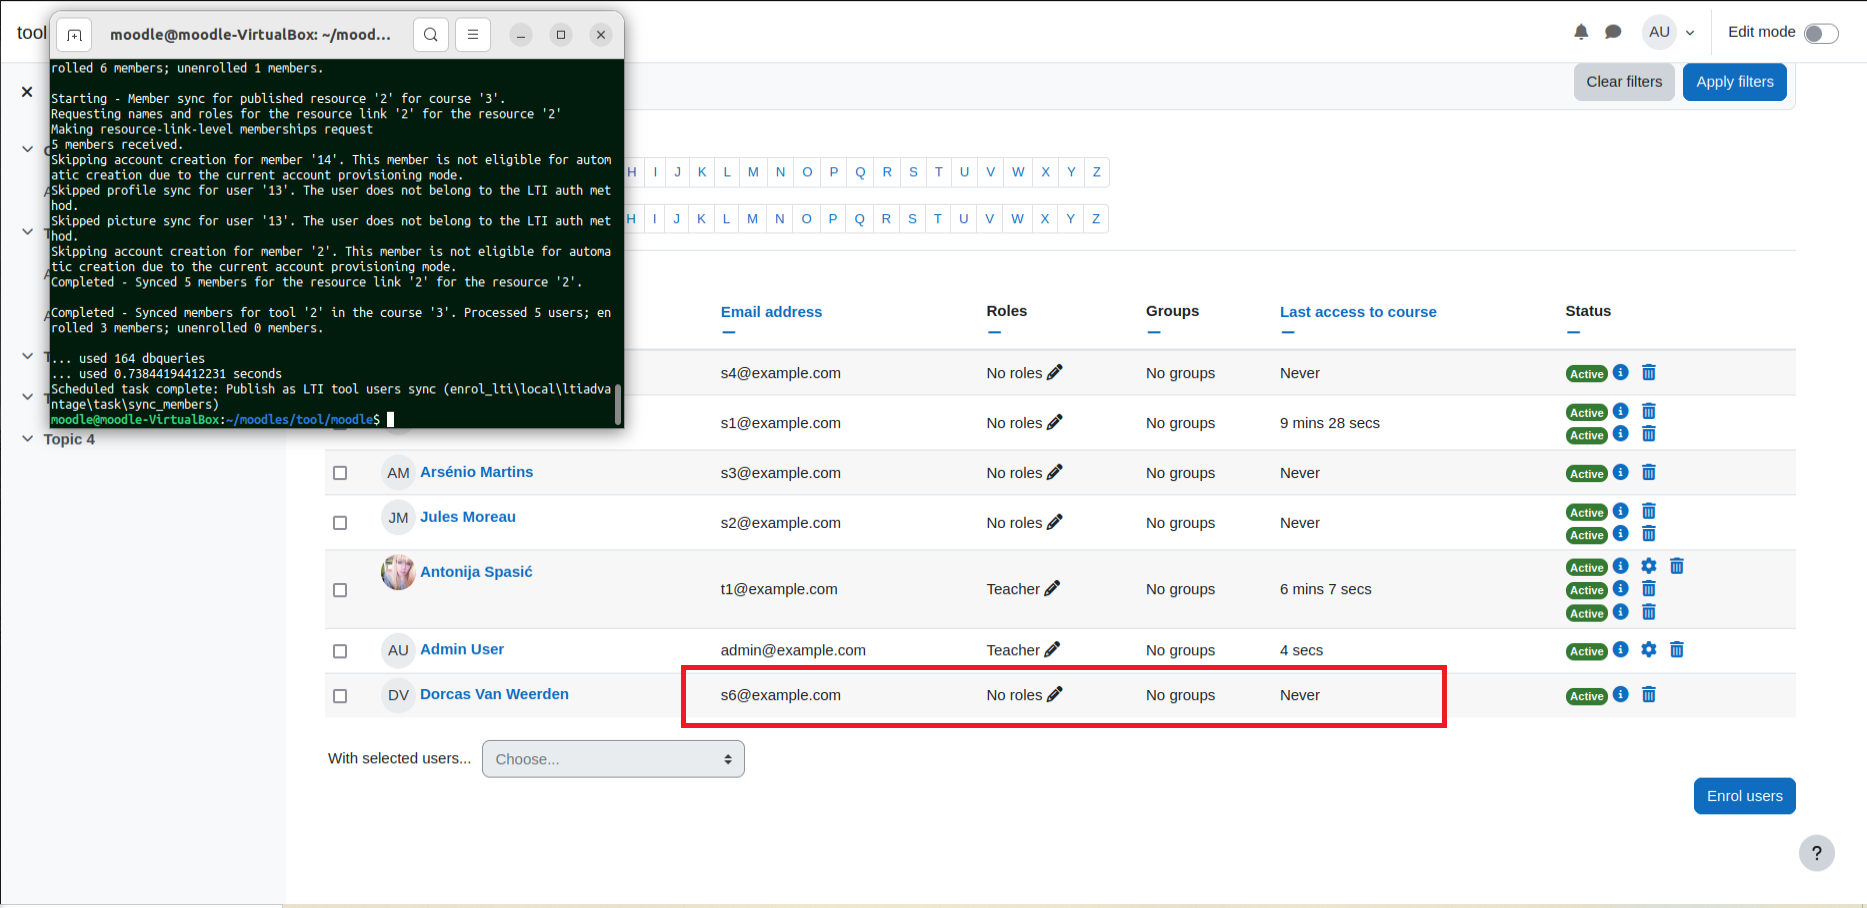The image size is (1867, 908).
Task: Edit Teacher role pencil for Admin User
Action: pos(1052,649)
